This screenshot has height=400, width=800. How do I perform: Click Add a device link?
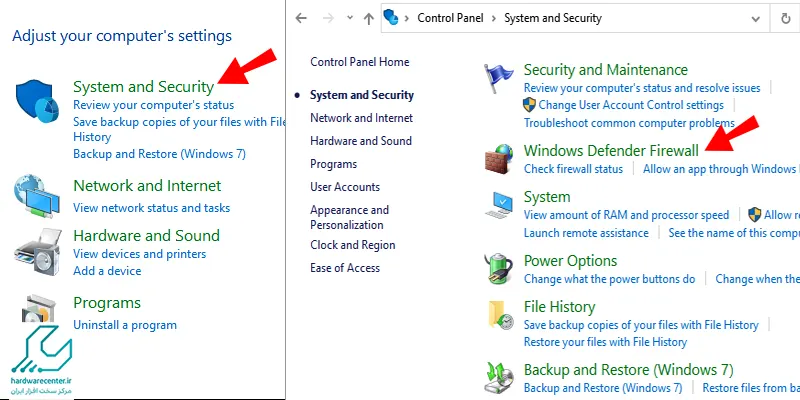click(107, 271)
